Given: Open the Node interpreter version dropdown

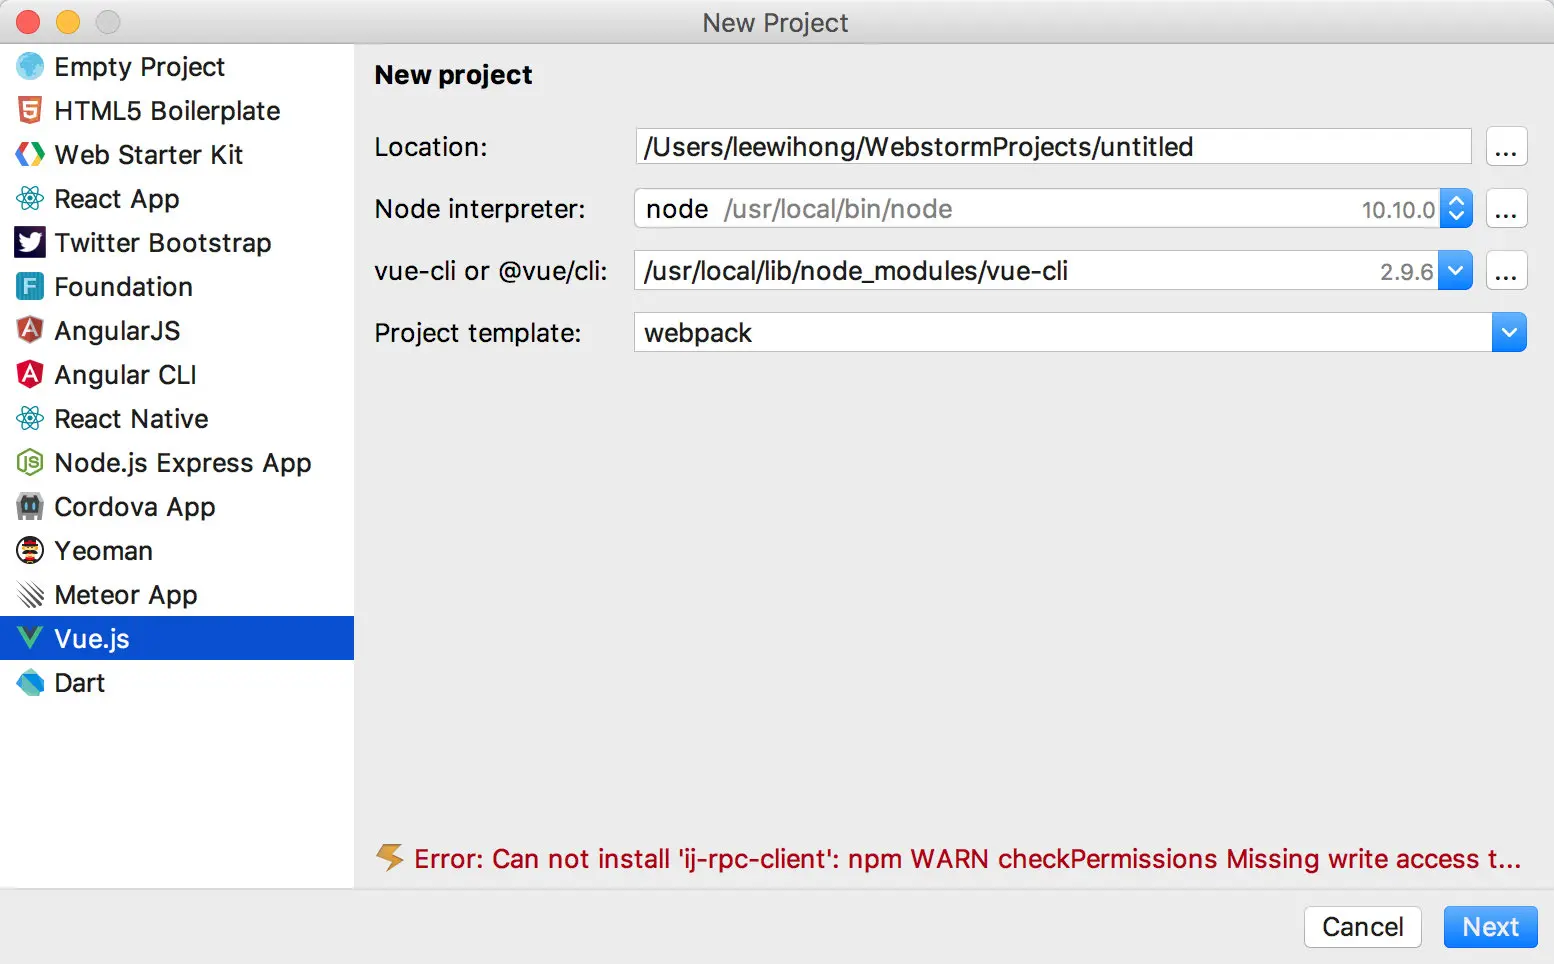Looking at the screenshot, I should 1456,209.
